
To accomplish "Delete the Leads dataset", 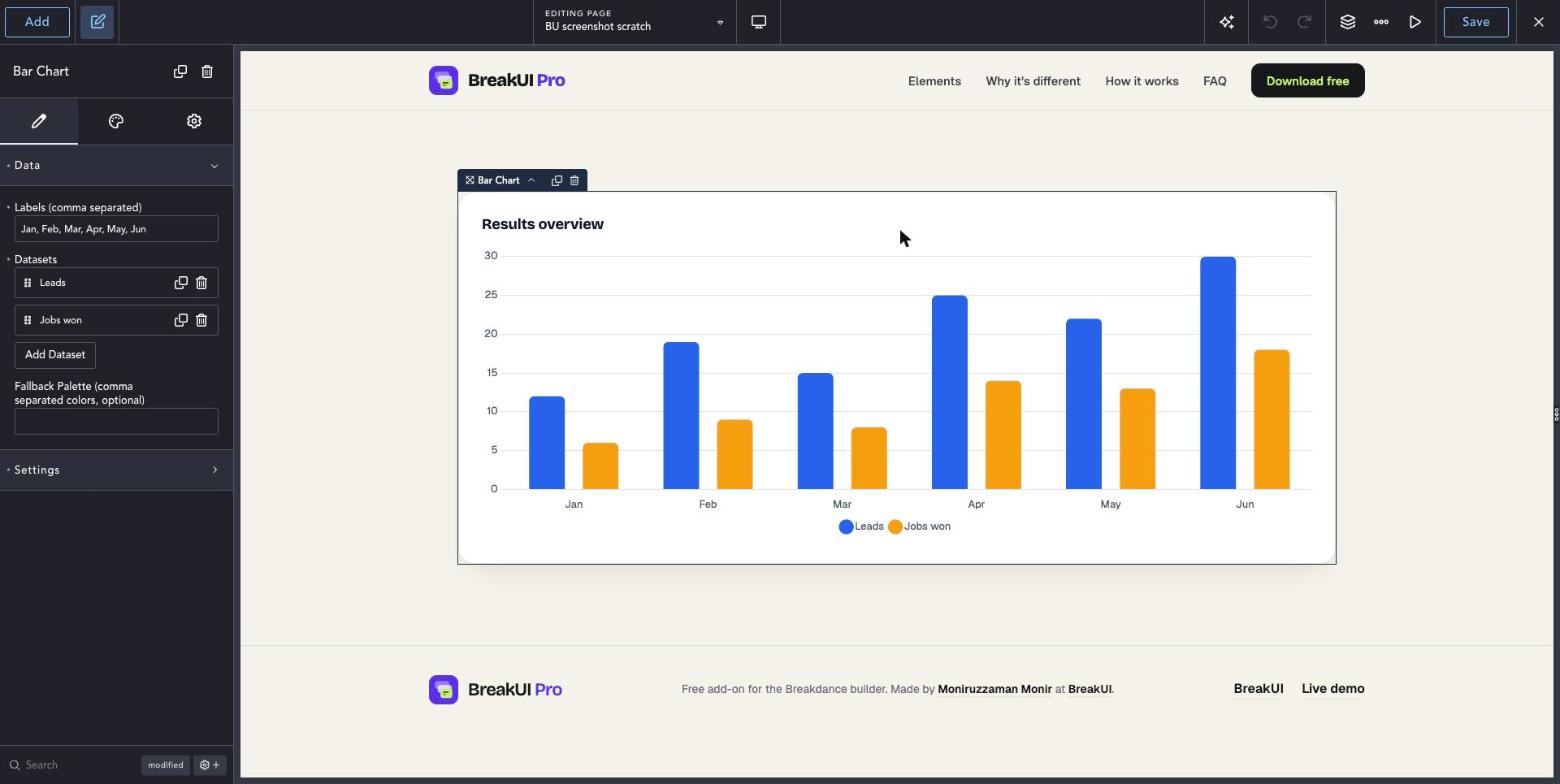I will [201, 283].
